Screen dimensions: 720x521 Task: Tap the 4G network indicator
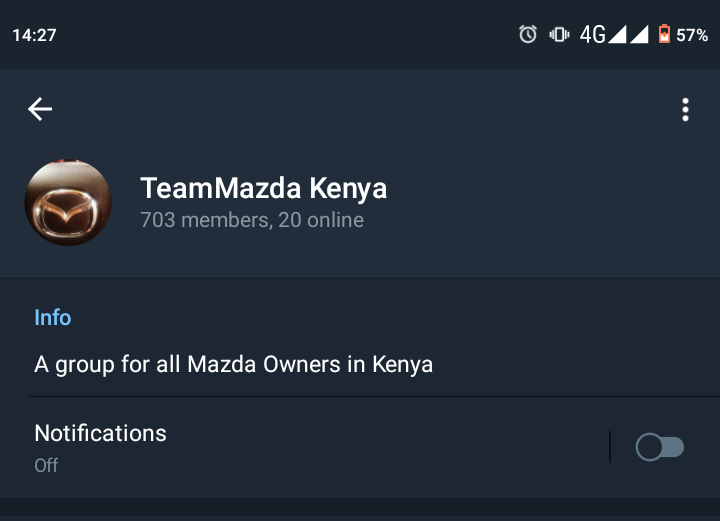[x=593, y=35]
